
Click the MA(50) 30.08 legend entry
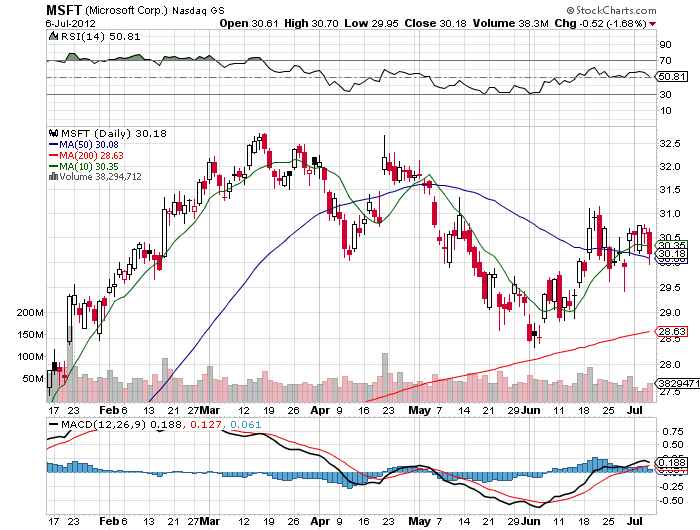pyautogui.click(x=89, y=145)
